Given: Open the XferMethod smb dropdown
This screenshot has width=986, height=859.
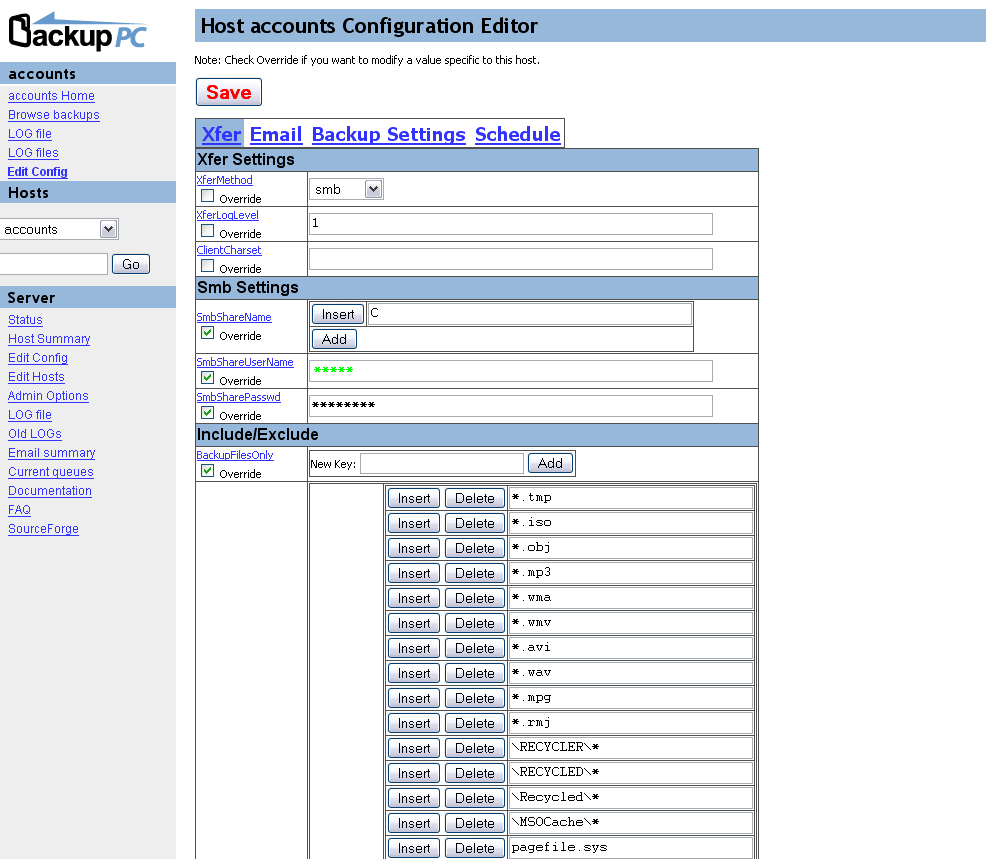Looking at the screenshot, I should (x=346, y=189).
